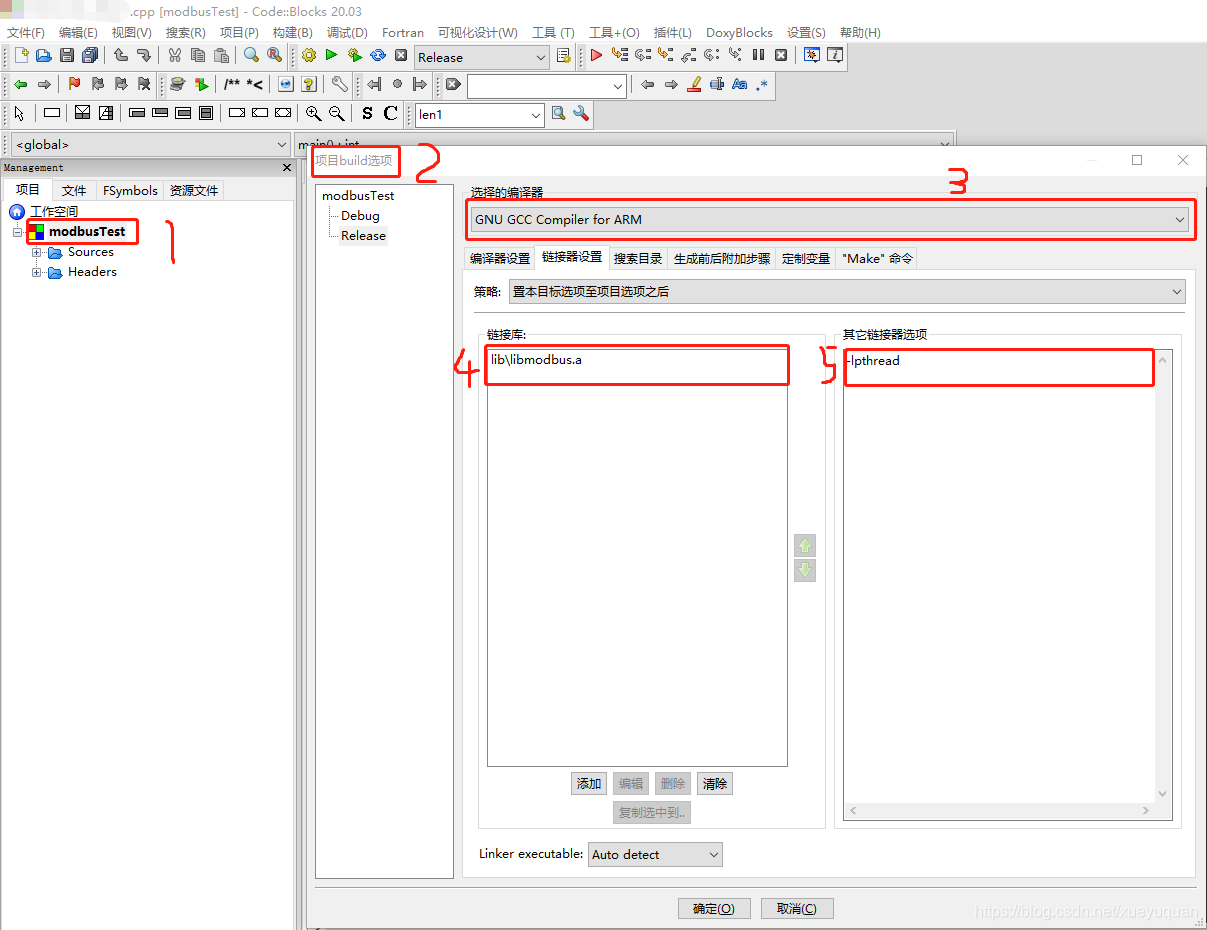The image size is (1207, 930).
Task: Switch to the 搜索目录 tab
Action: click(x=638, y=258)
